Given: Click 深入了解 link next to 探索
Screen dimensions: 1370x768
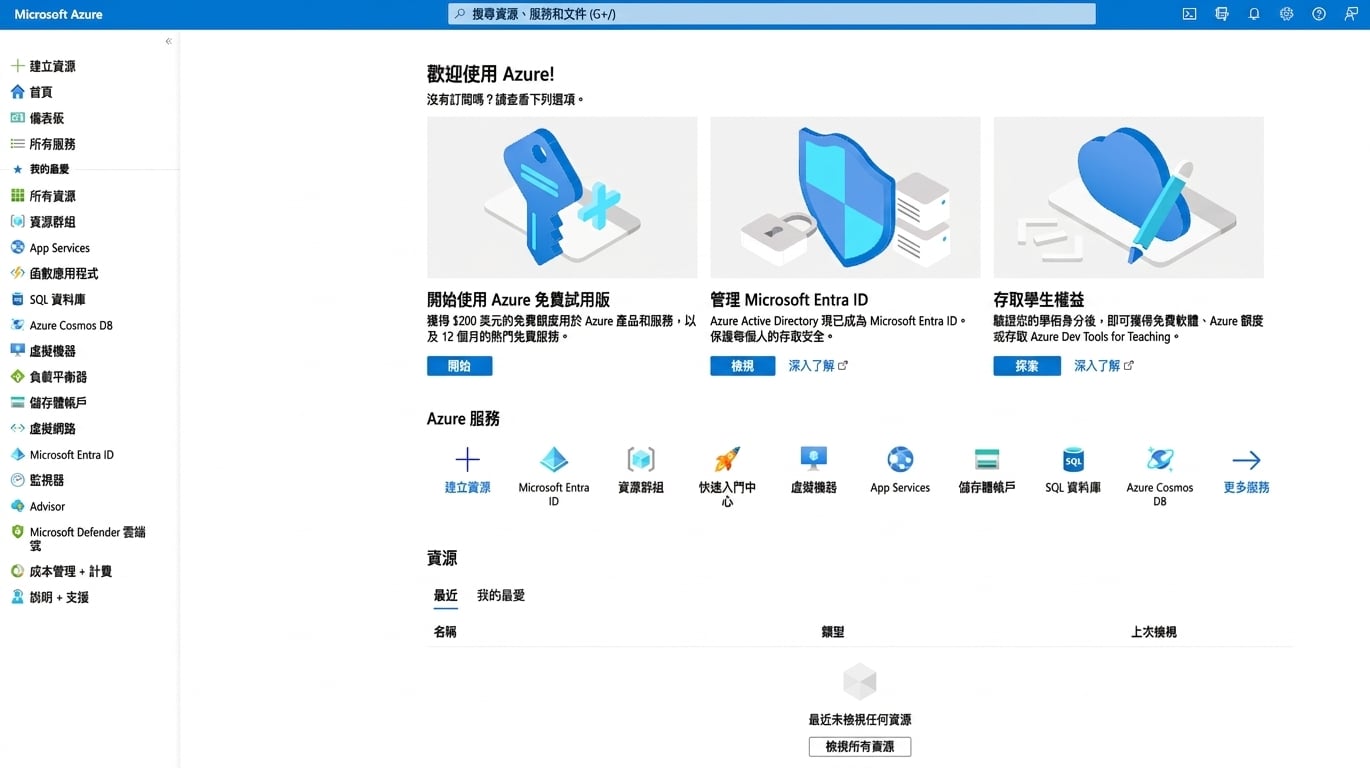Looking at the screenshot, I should (x=1103, y=366).
